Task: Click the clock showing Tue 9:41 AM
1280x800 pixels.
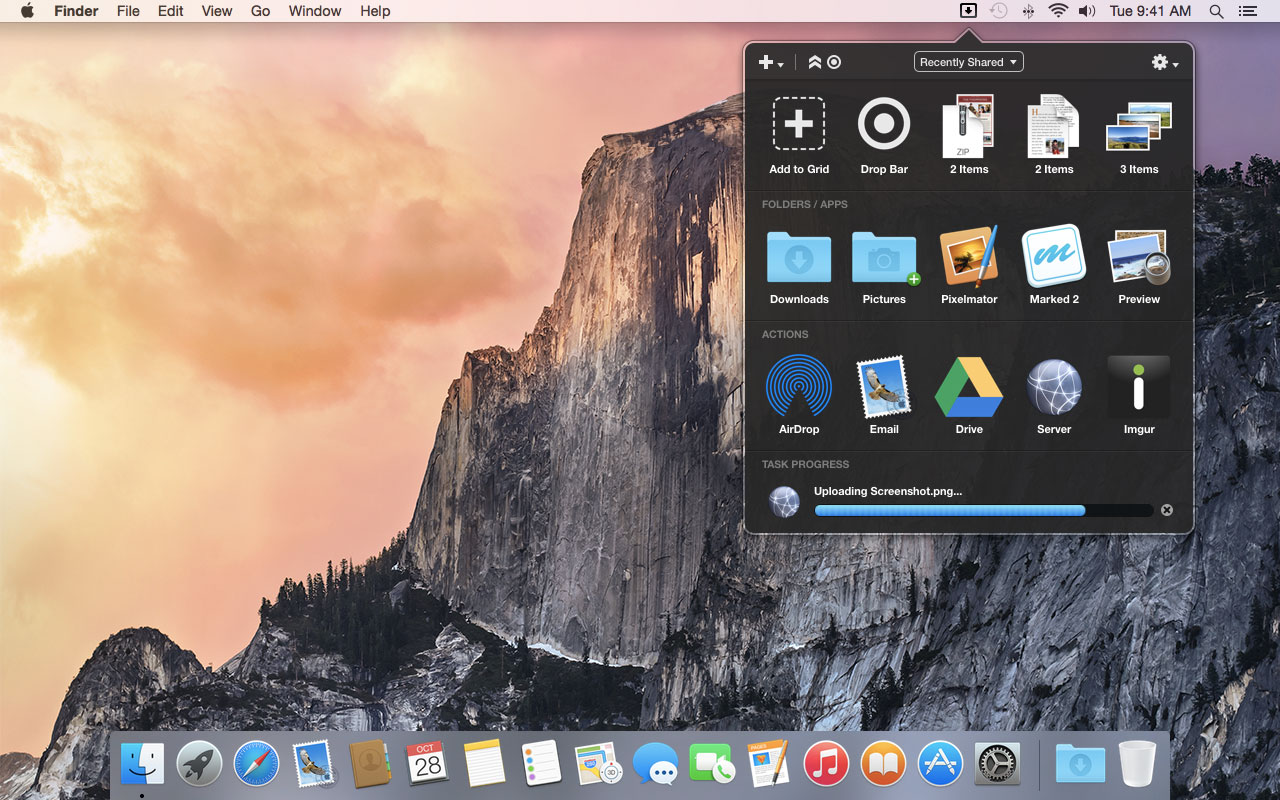Action: pos(1150,11)
